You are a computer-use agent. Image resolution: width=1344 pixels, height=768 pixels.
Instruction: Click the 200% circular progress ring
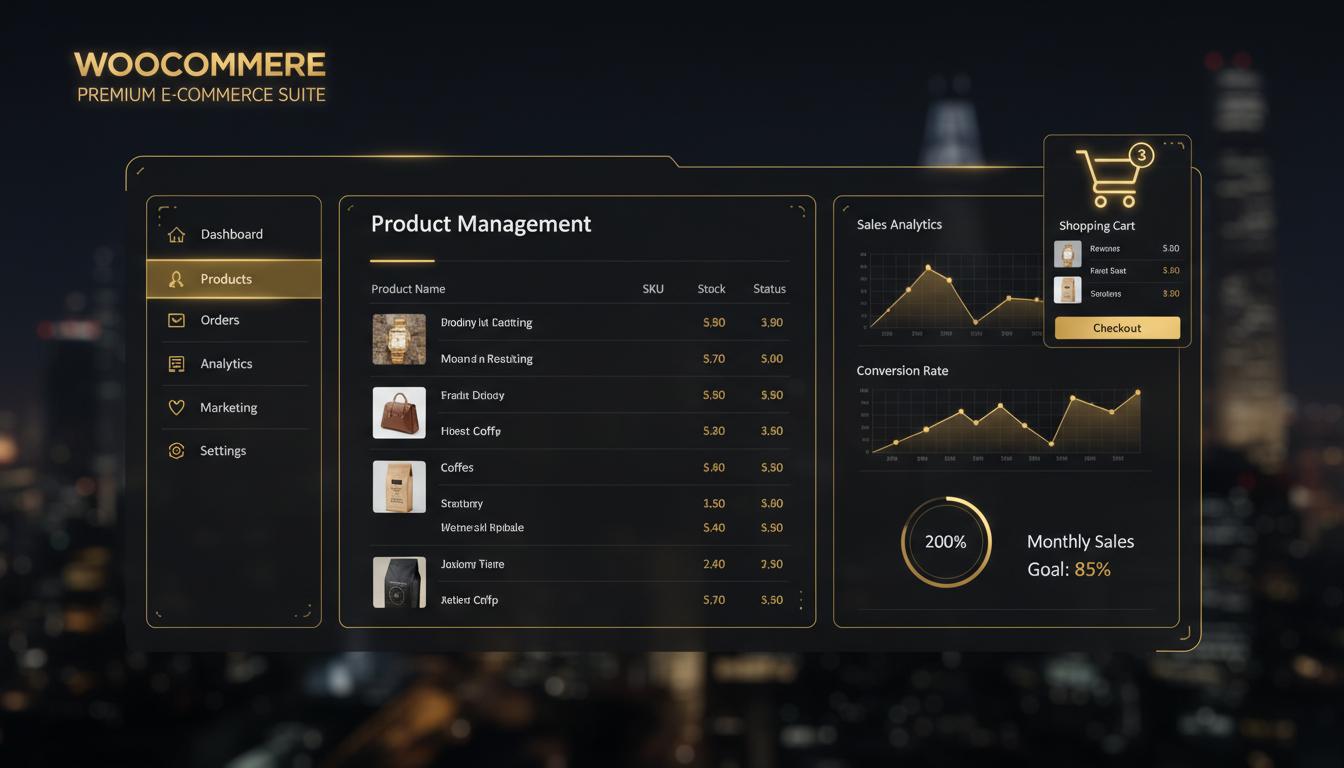point(946,542)
